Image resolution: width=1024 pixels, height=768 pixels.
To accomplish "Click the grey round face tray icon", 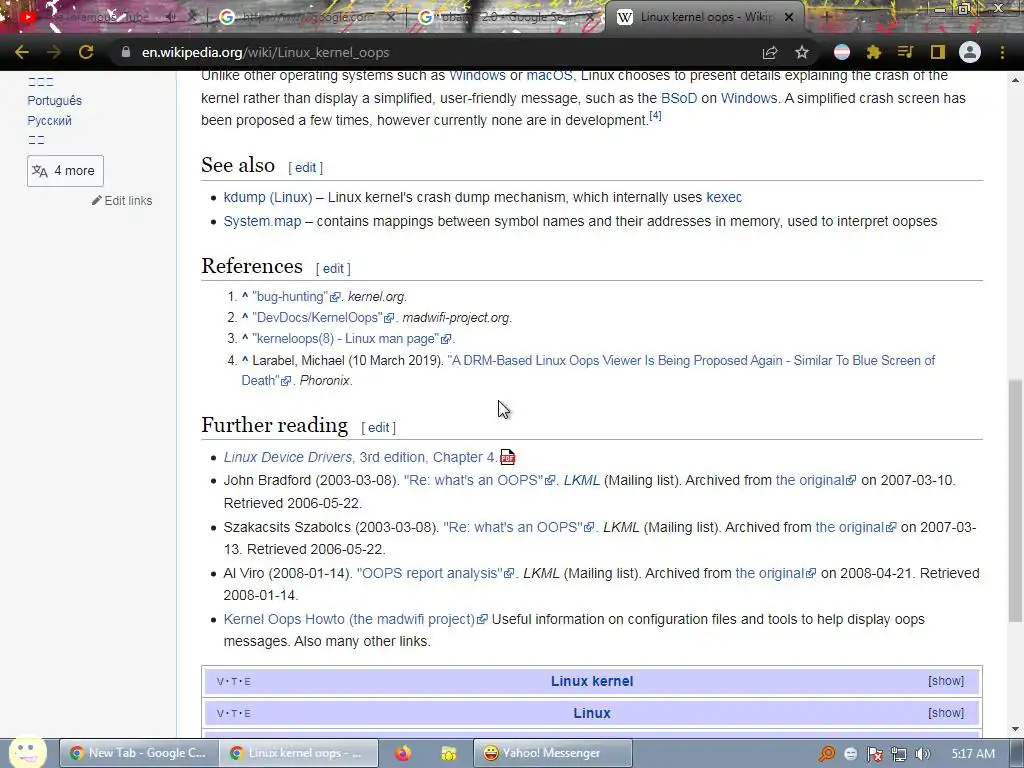I will (850, 754).
